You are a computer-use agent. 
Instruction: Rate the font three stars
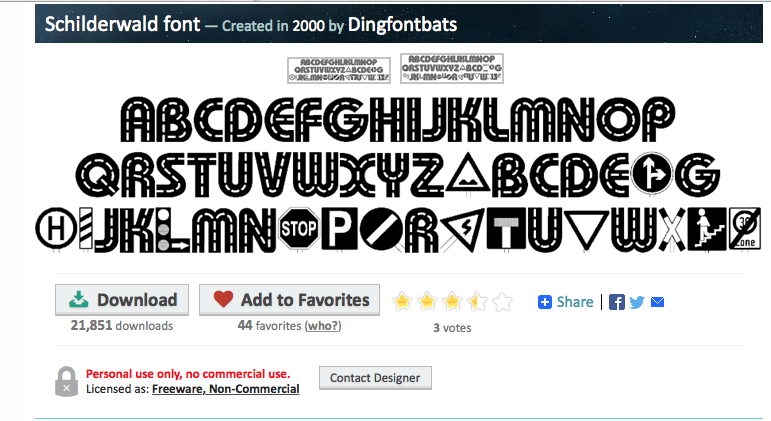(452, 301)
